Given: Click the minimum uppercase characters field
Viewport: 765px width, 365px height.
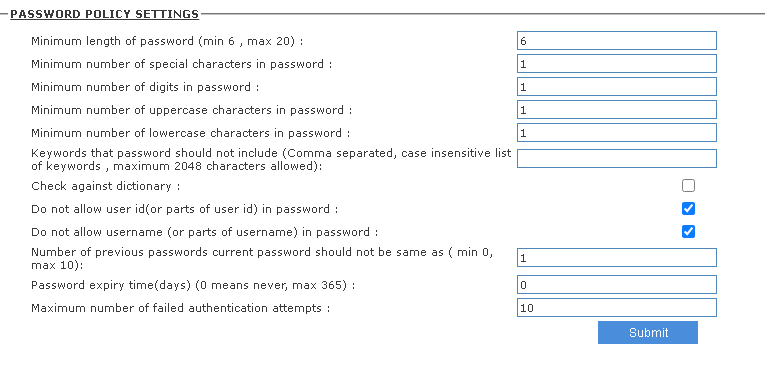Looking at the screenshot, I should (617, 109).
